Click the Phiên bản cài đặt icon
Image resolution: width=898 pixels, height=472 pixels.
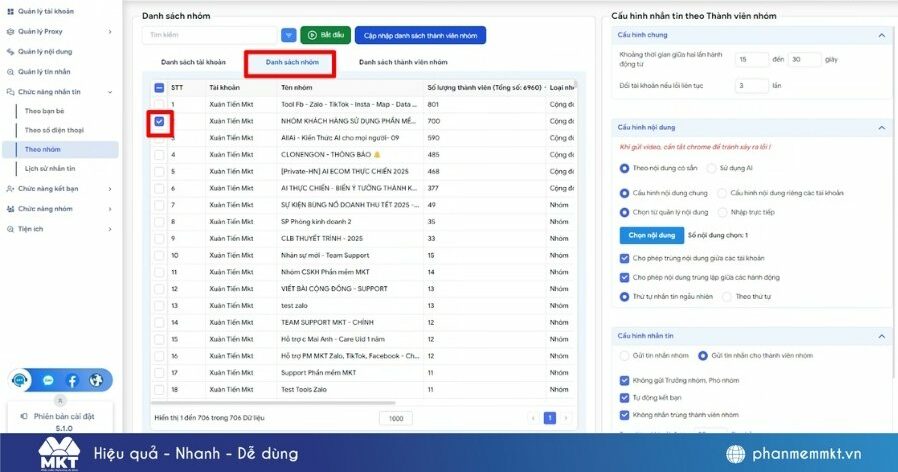coord(24,416)
